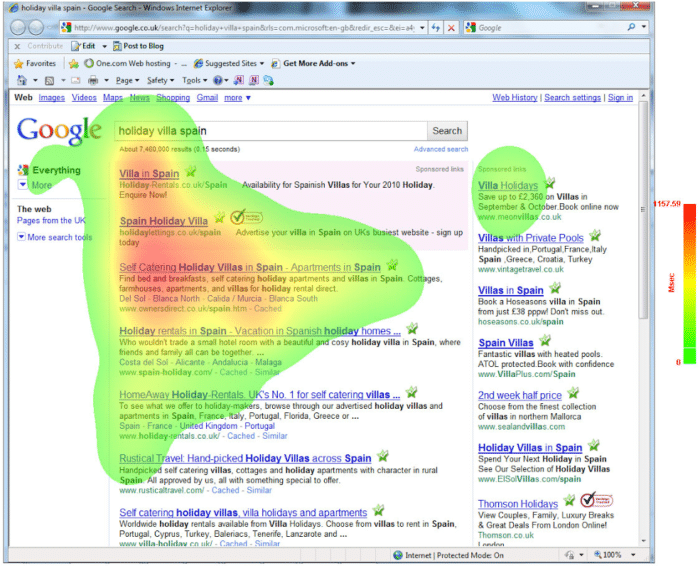Image resolution: width=700 pixels, height=566 pixels.
Task: Open the address bar history dropdown arrow
Action: [422, 28]
